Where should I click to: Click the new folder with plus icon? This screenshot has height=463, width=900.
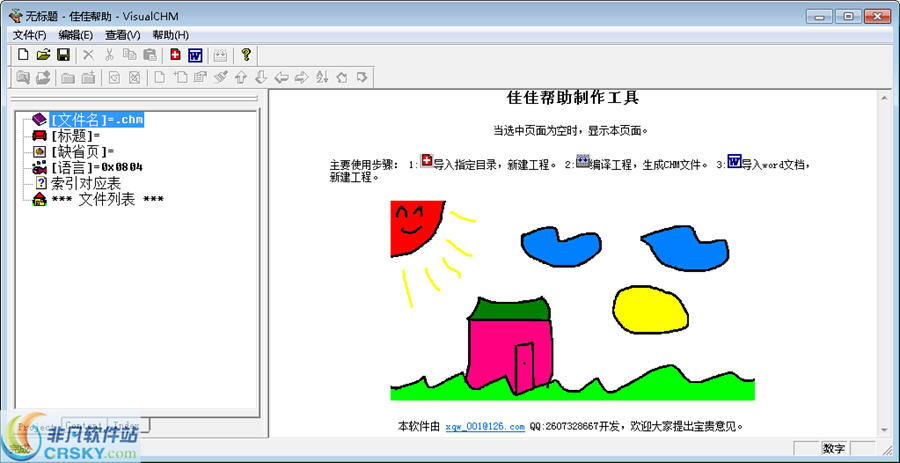click(x=88, y=77)
